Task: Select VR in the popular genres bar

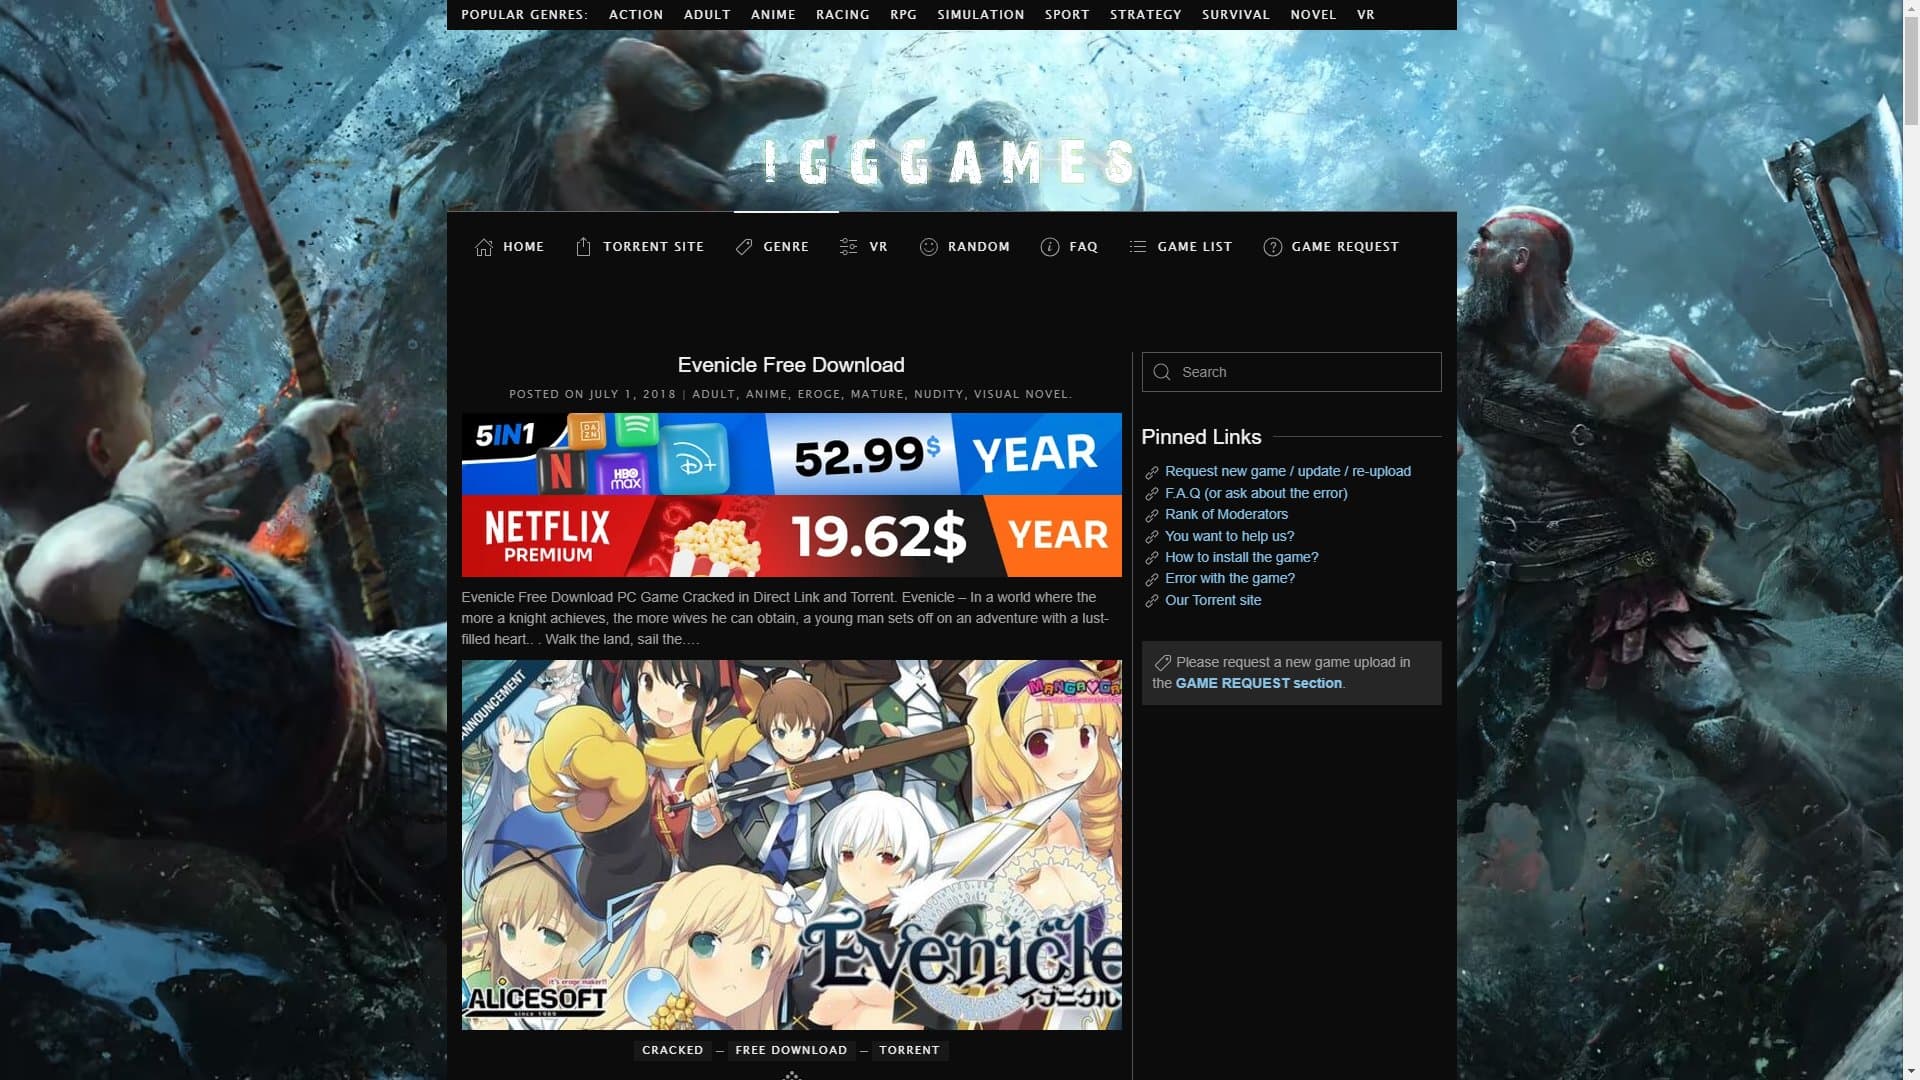Action: [1365, 15]
